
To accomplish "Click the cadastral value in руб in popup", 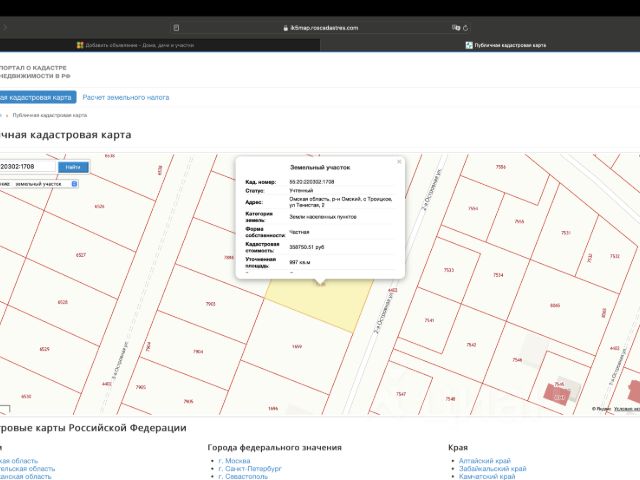I will (x=307, y=247).
